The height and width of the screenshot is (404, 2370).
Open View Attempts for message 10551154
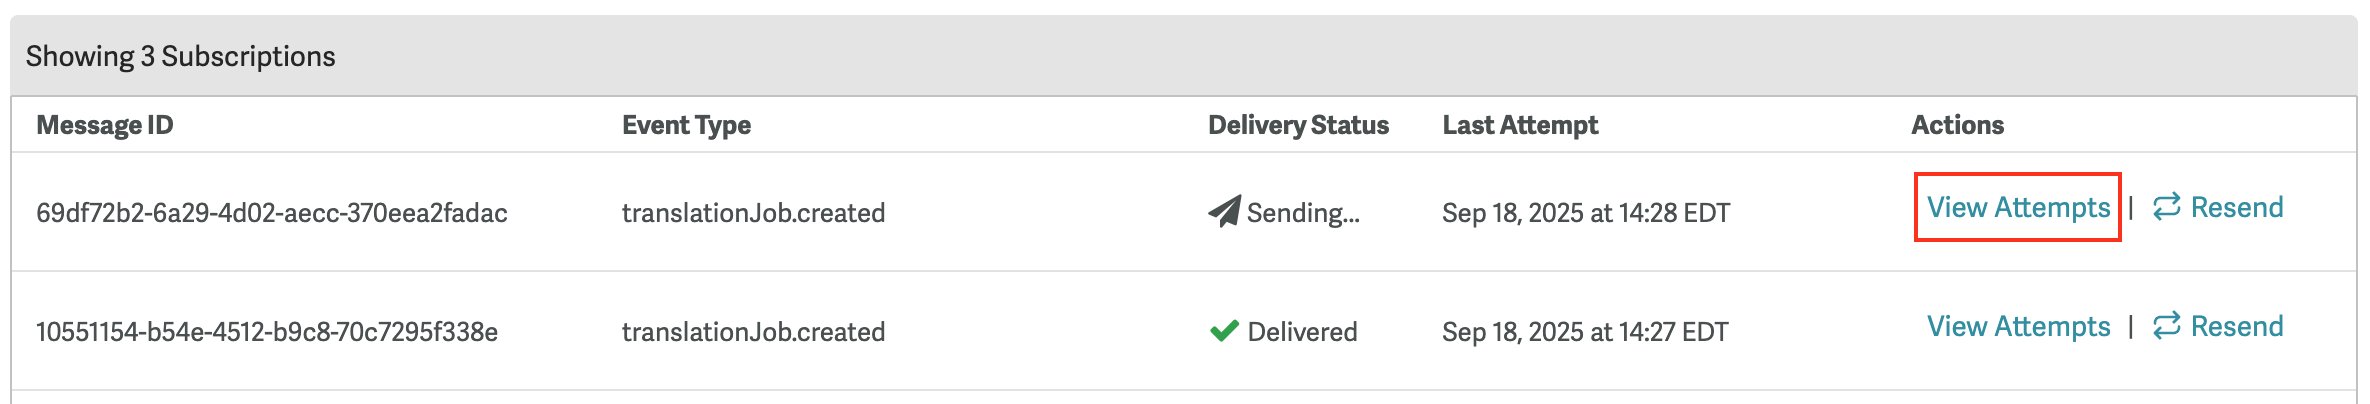coord(2018,326)
